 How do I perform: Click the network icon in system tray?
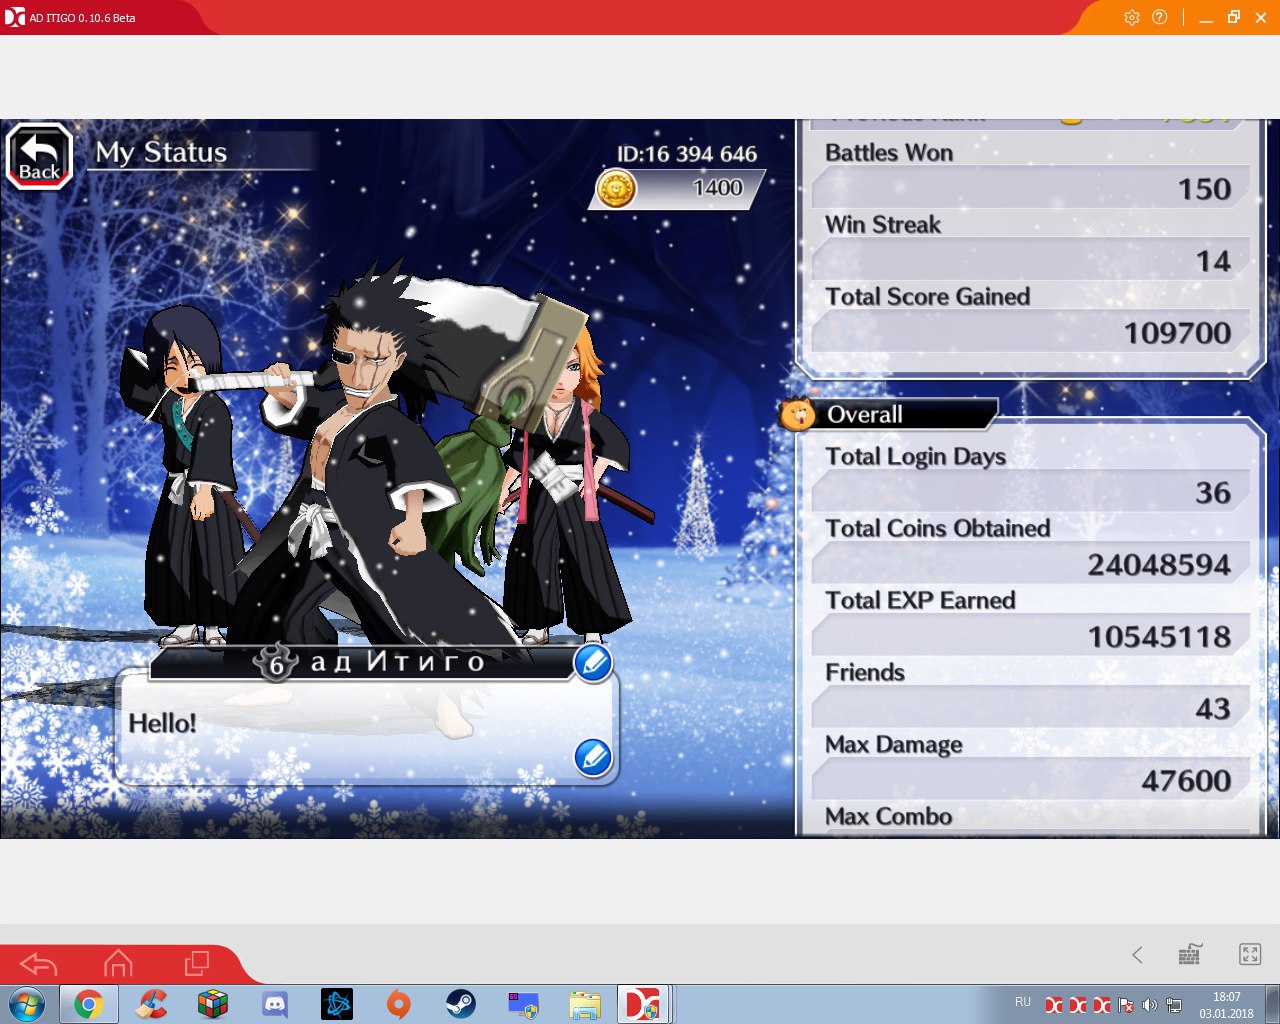point(1174,1004)
